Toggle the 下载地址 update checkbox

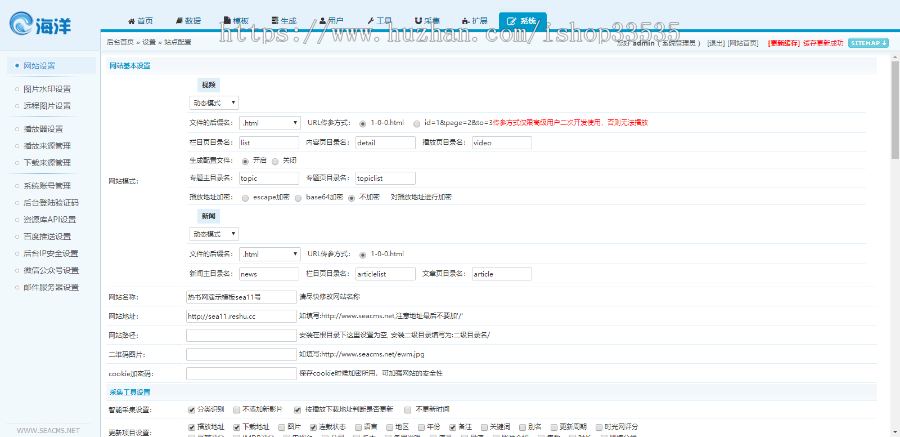point(236,427)
